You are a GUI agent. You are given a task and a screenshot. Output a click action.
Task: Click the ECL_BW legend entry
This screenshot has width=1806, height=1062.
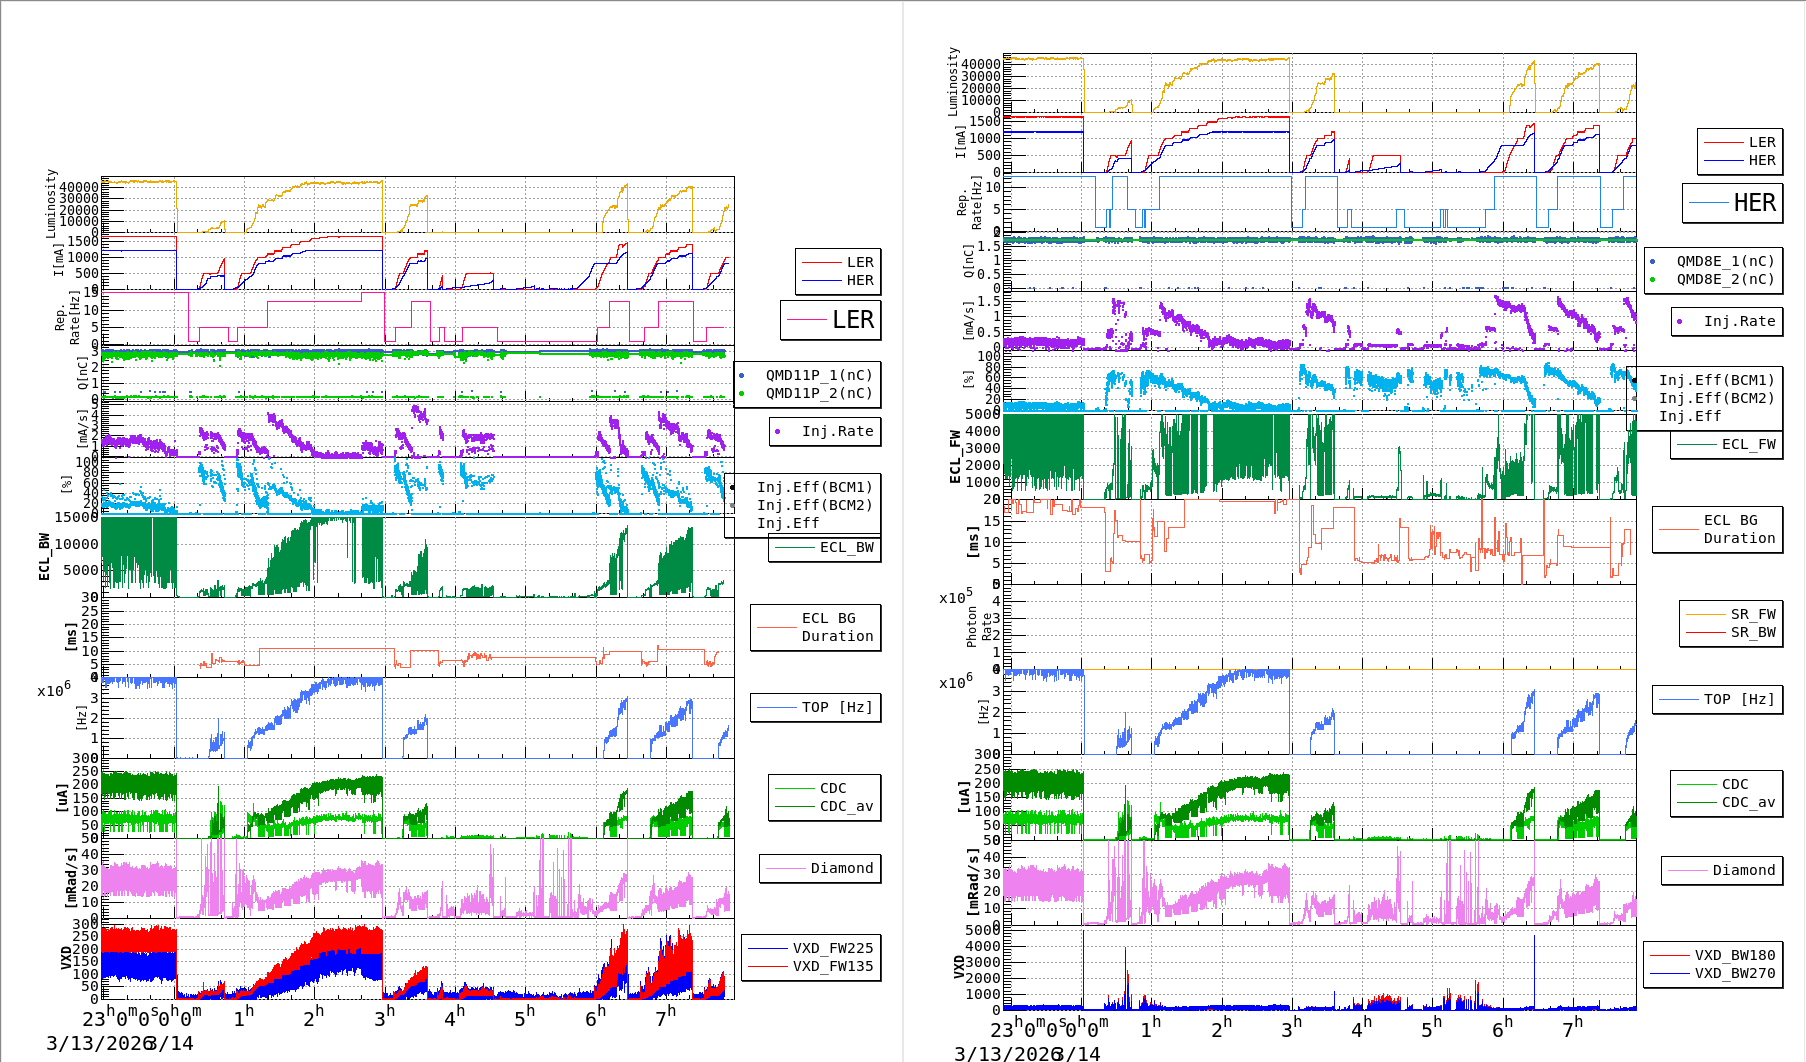(x=825, y=548)
